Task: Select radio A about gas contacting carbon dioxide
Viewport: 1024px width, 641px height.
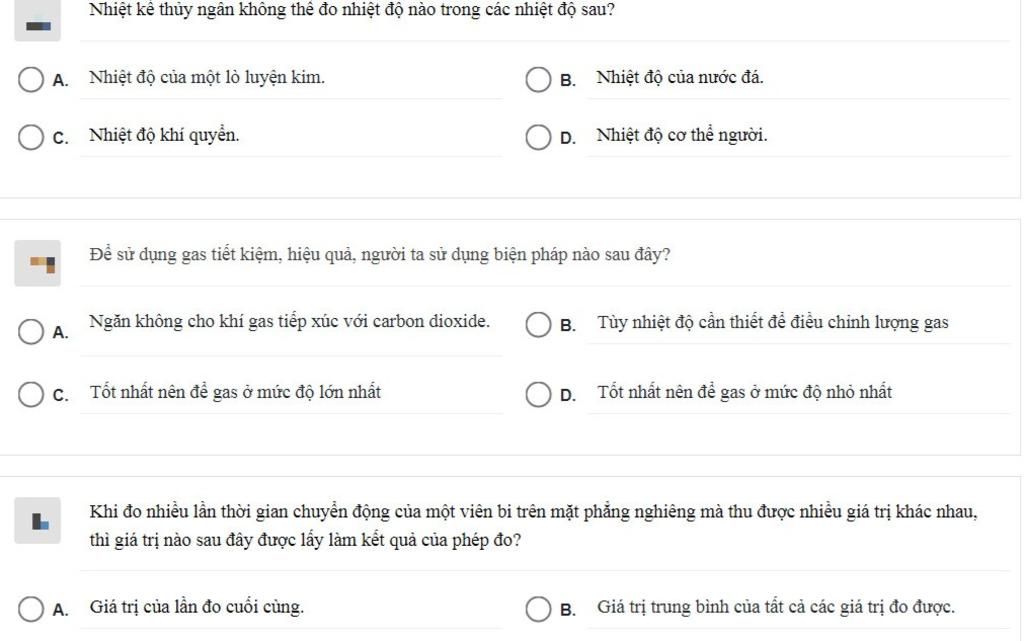Action: (31, 332)
